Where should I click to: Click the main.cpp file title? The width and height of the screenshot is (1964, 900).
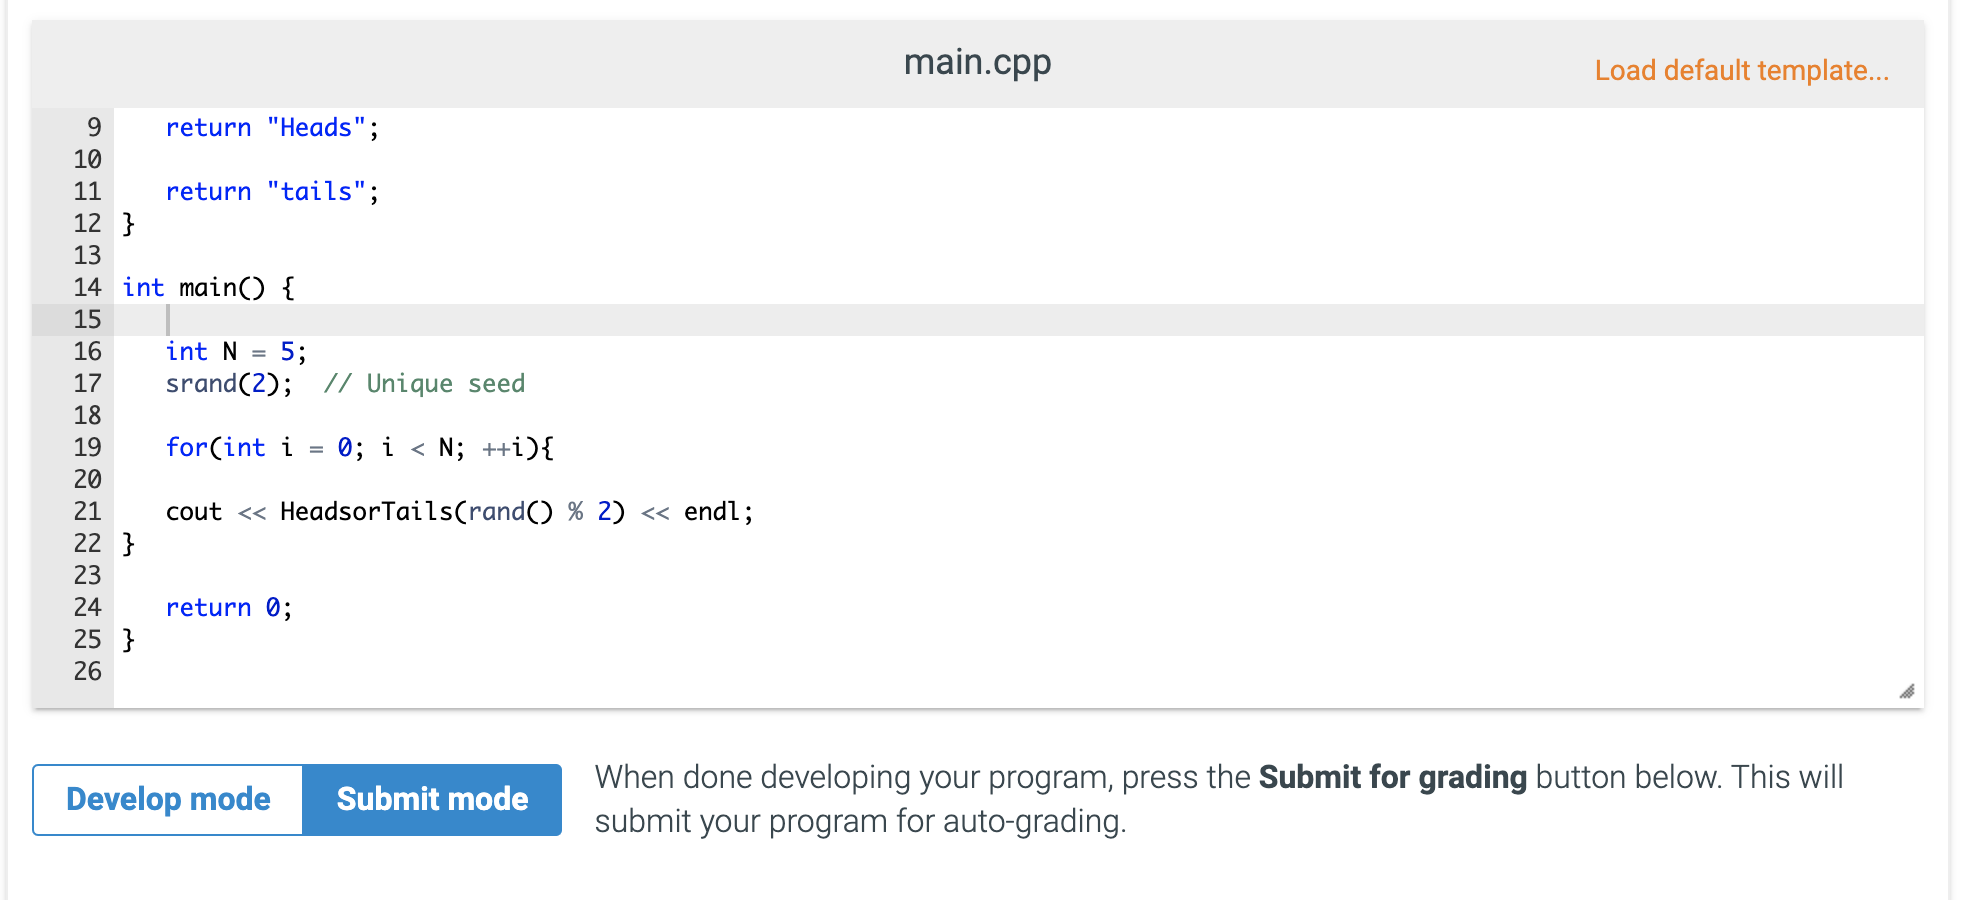point(977,62)
